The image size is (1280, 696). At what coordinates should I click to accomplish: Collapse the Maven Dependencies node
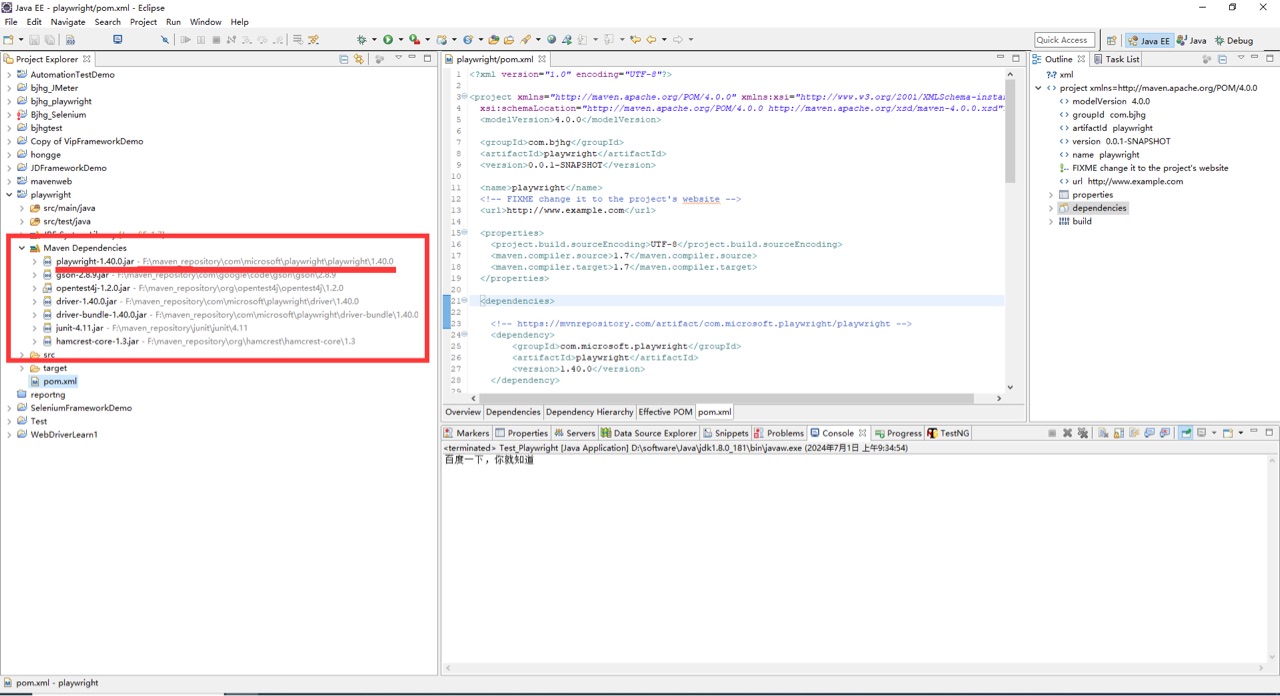[22, 248]
